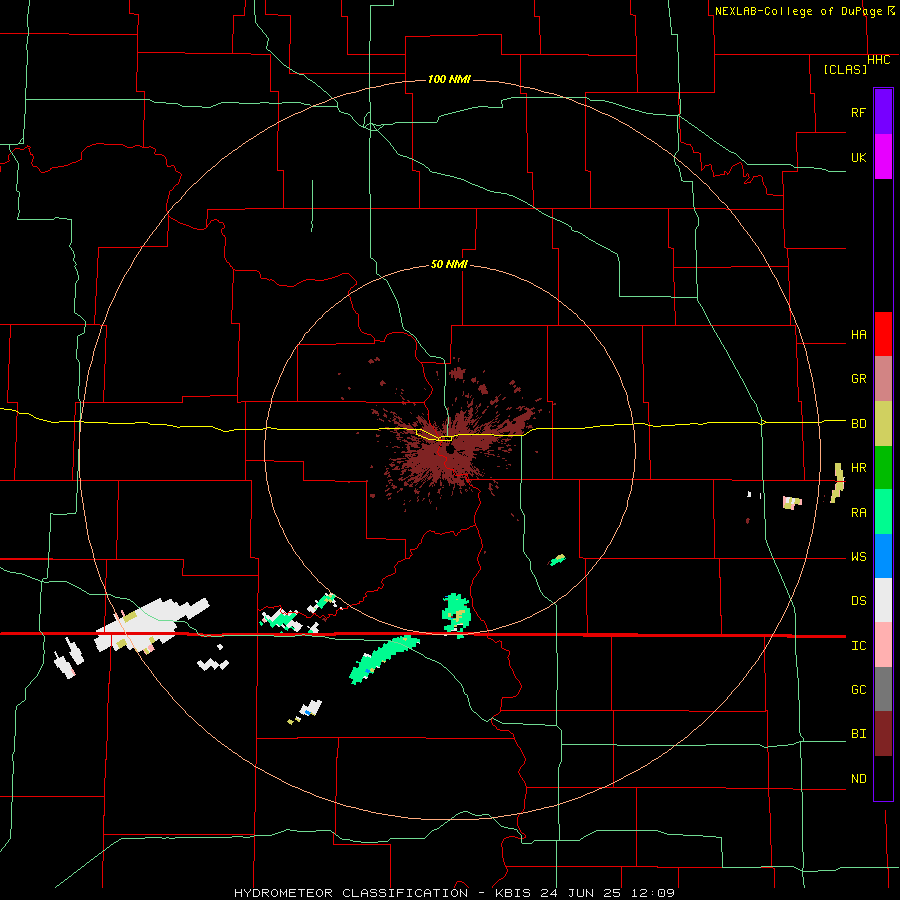
Task: Click the yellow big drops echo near the legend
Action: pos(838,483)
